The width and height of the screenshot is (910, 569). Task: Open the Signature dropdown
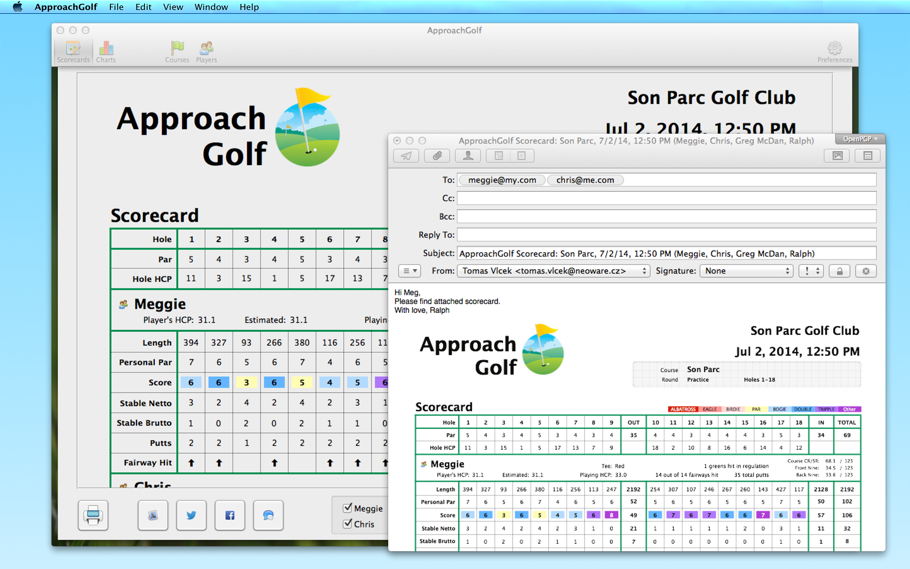tap(746, 271)
